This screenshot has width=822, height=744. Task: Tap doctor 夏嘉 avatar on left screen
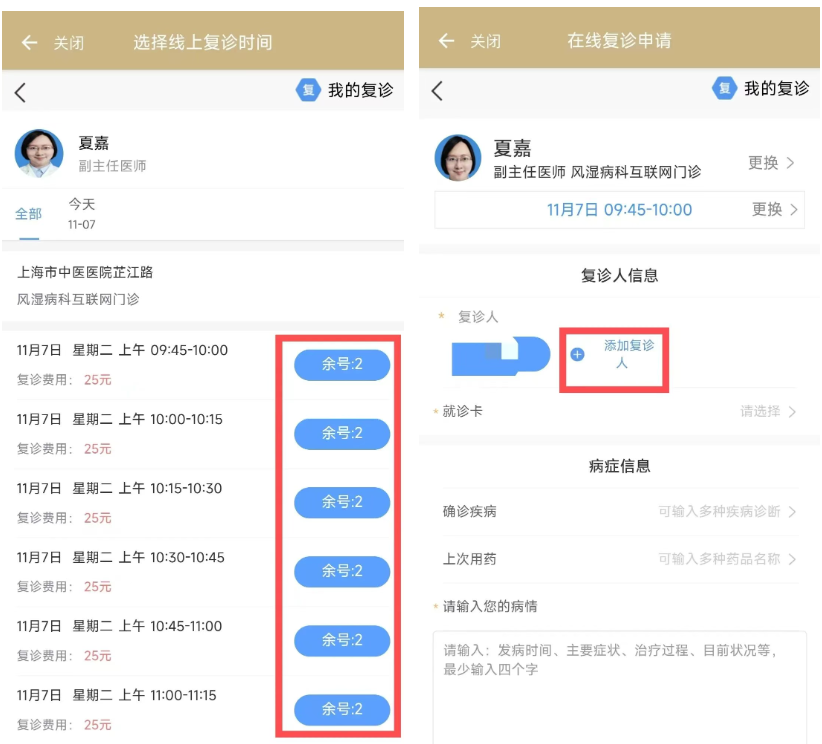(x=39, y=154)
